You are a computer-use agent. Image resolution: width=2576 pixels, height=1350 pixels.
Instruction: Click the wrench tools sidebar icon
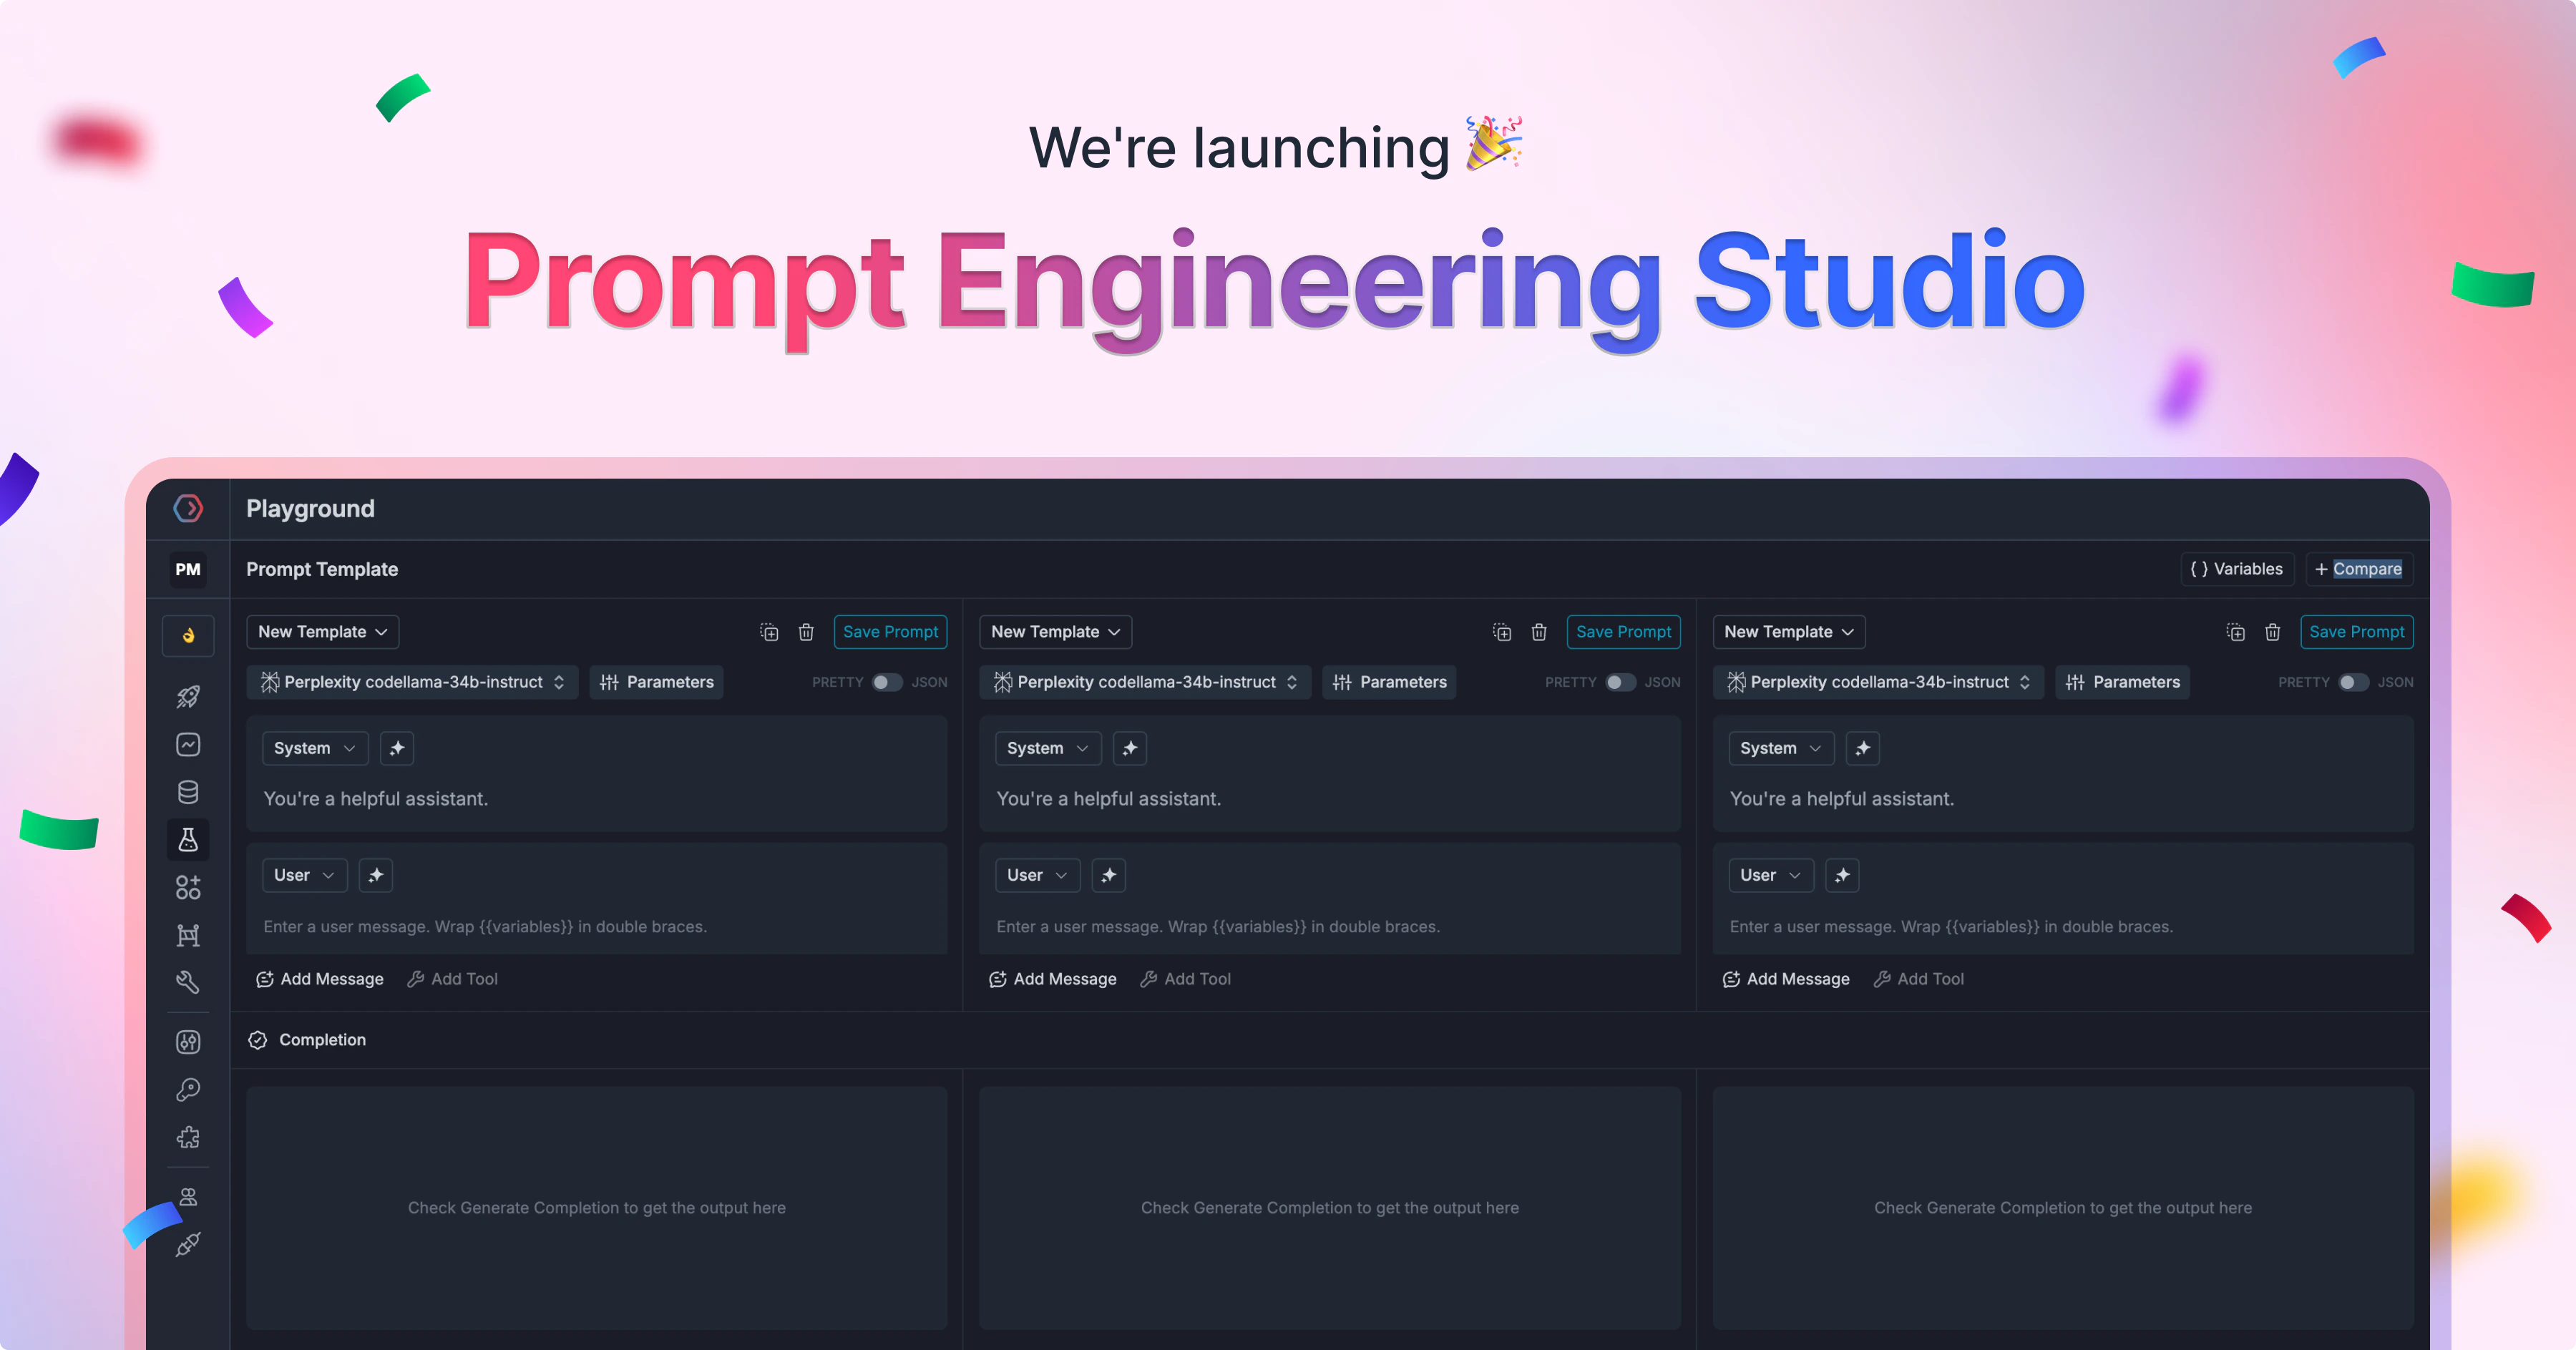click(x=188, y=982)
